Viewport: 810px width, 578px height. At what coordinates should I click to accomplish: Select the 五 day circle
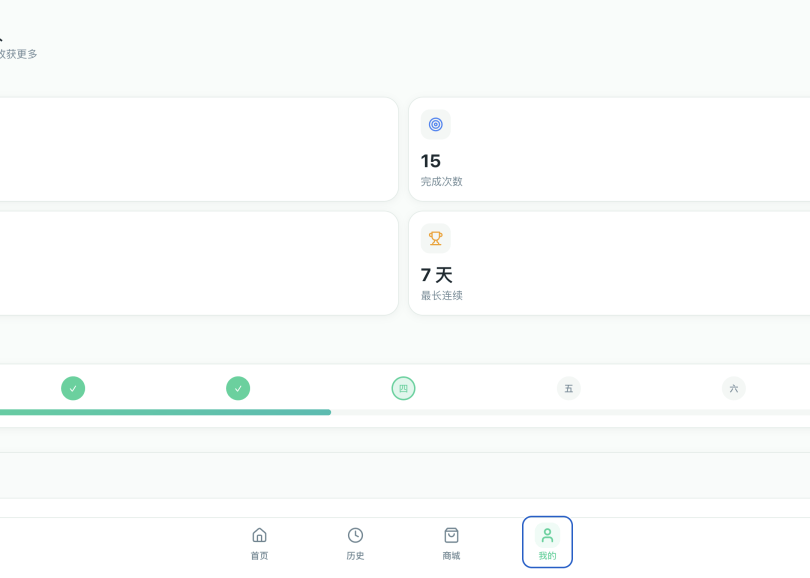pos(568,388)
